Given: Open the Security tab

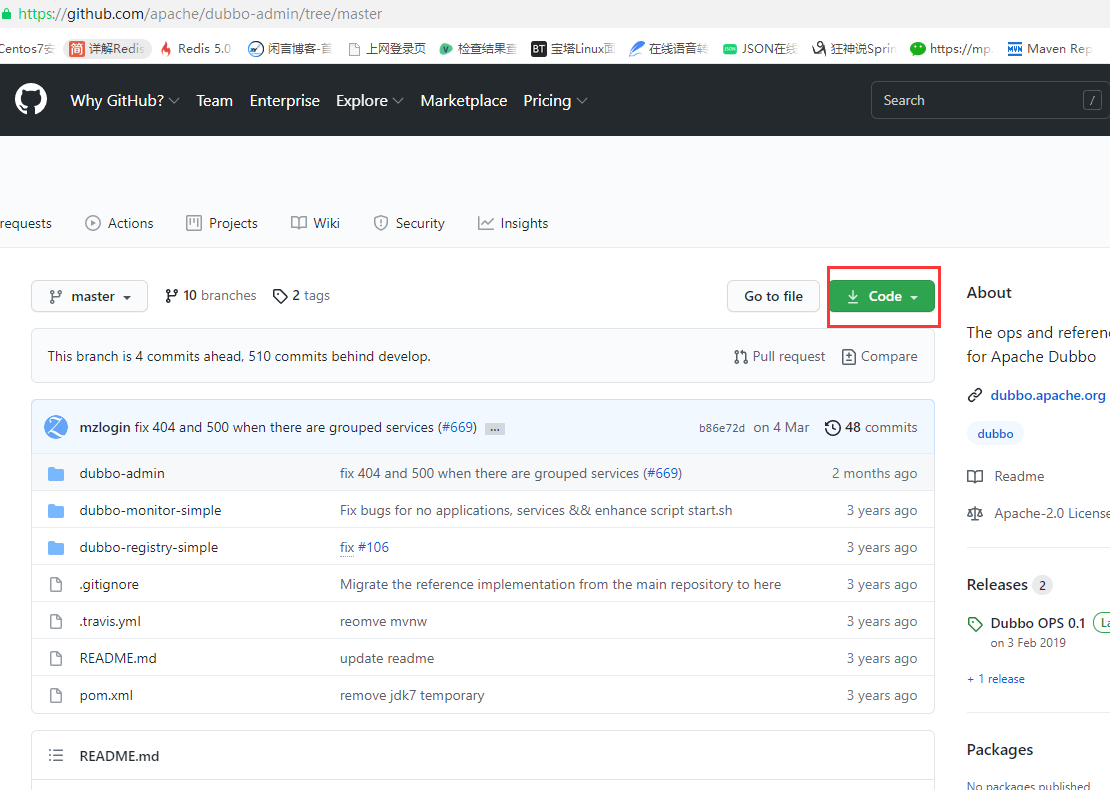Looking at the screenshot, I should tap(408, 223).
